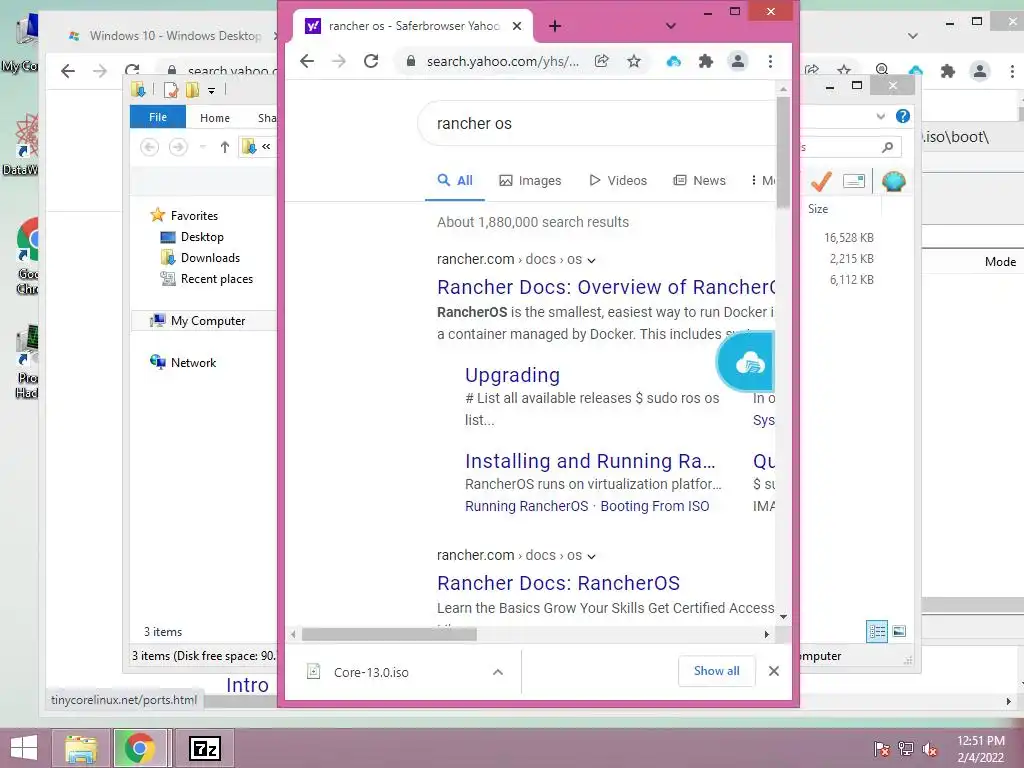The height and width of the screenshot is (768, 1024).
Task: Open Home ribbon tab in Explorer
Action: pos(215,118)
